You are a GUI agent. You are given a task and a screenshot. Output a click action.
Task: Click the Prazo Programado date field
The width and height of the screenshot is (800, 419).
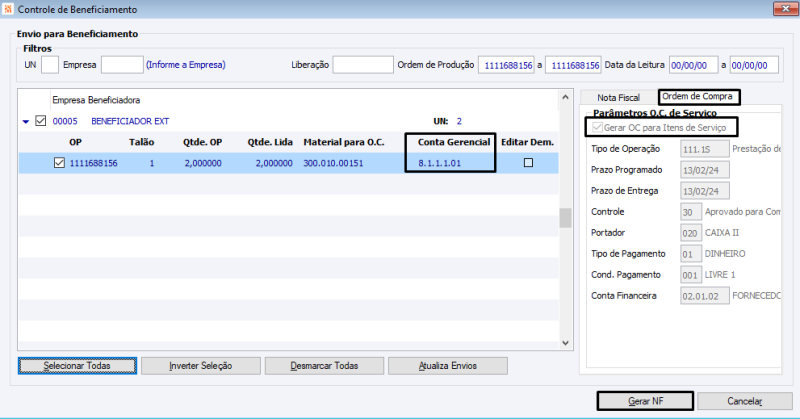click(705, 170)
